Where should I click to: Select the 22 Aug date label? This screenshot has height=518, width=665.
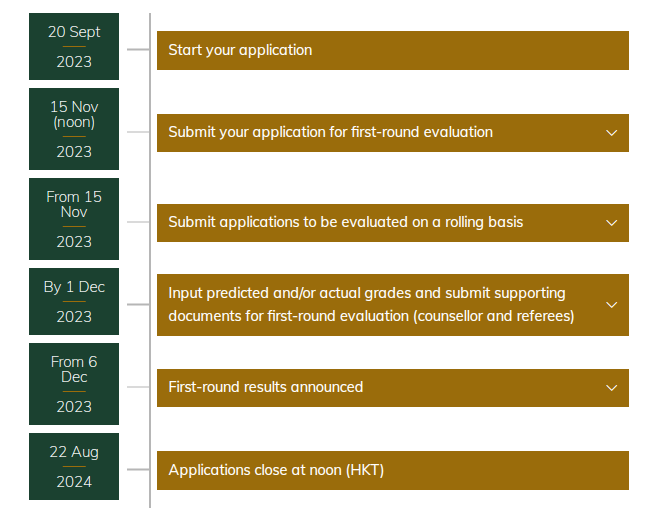(74, 452)
